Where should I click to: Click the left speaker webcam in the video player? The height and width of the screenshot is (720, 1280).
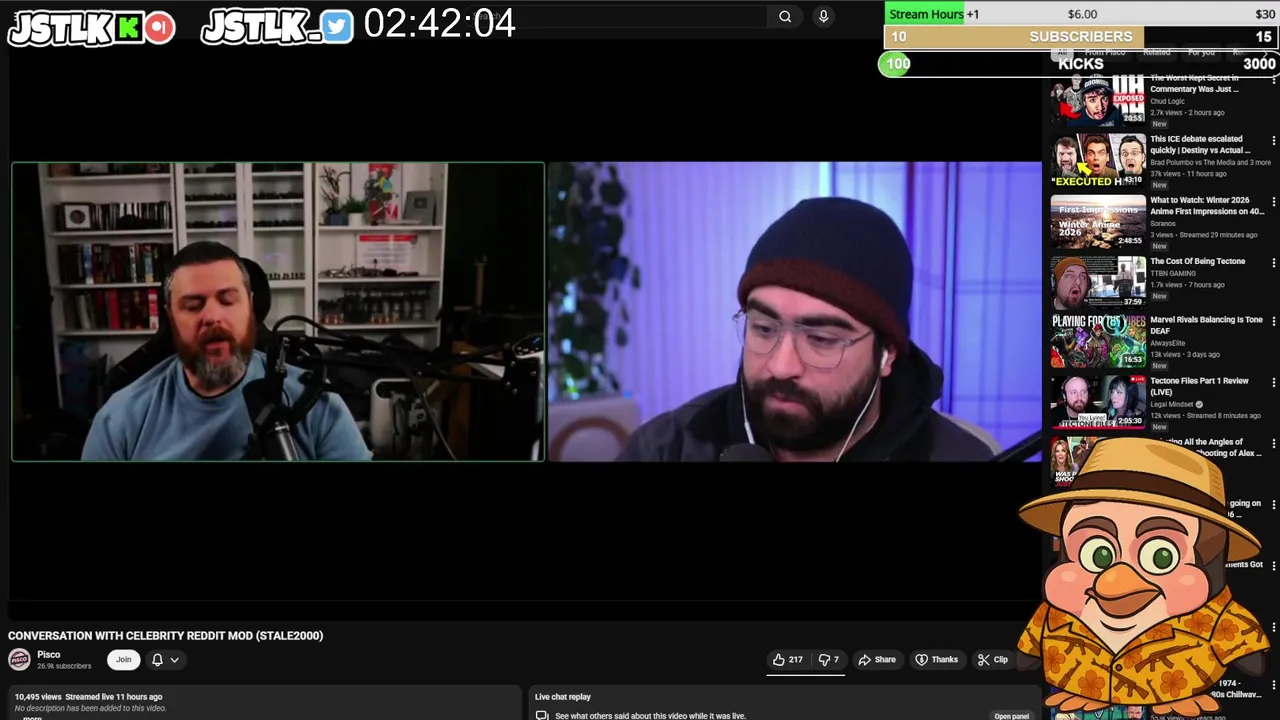[x=278, y=312]
